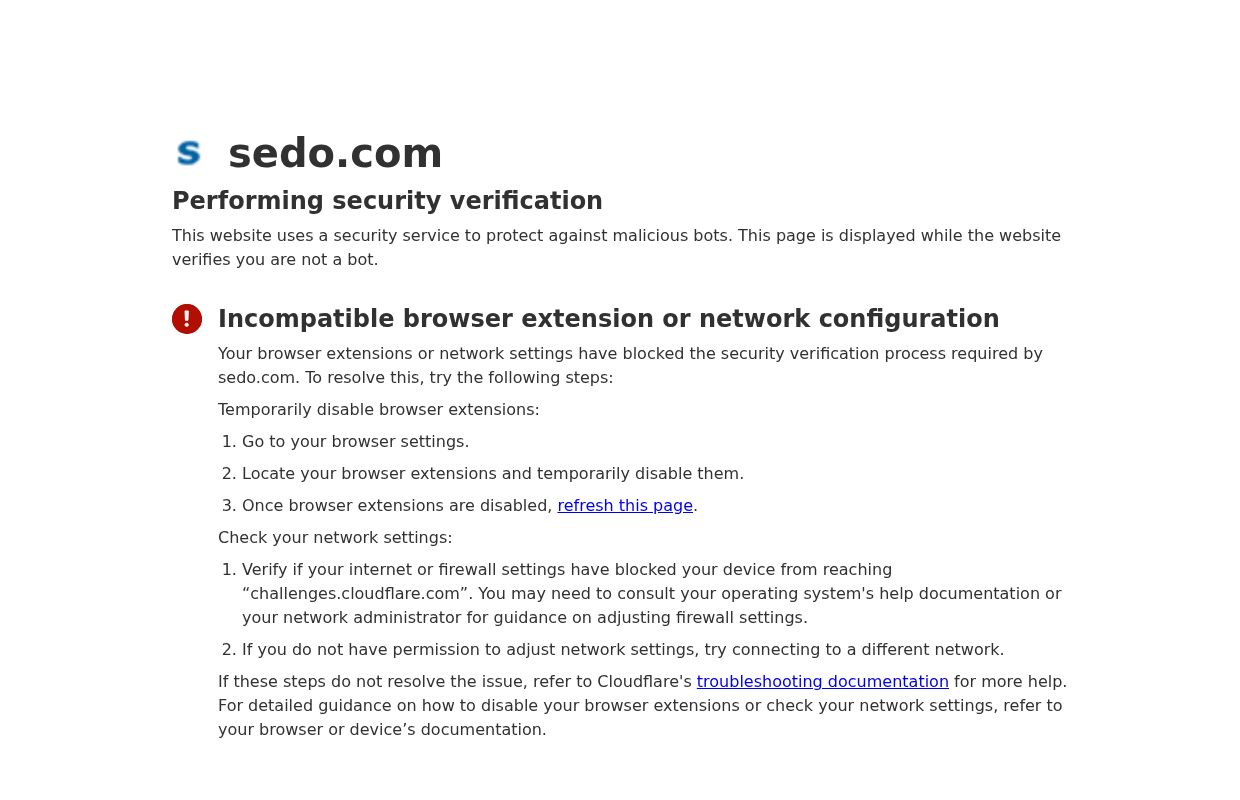Click the blue Sedo logo icon
1240x800 pixels.
[188, 153]
